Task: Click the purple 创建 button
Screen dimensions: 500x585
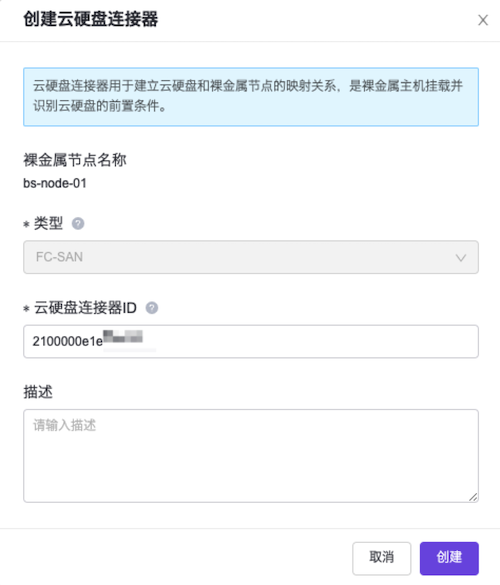Action: click(x=449, y=558)
